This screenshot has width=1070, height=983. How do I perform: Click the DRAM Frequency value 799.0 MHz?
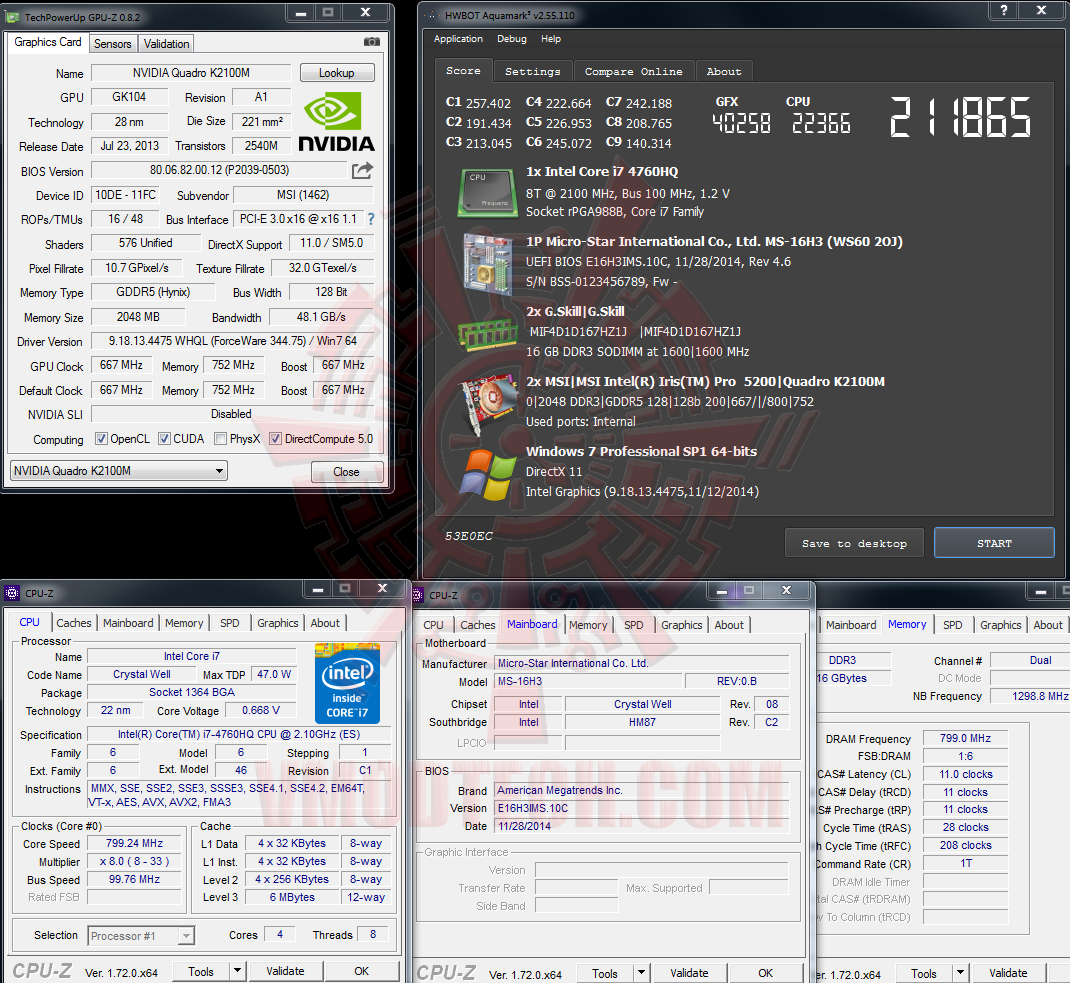pos(965,738)
